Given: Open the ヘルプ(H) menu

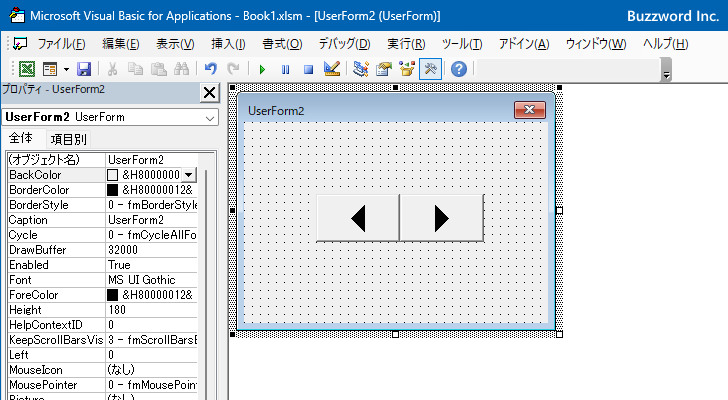Looking at the screenshot, I should 665,44.
